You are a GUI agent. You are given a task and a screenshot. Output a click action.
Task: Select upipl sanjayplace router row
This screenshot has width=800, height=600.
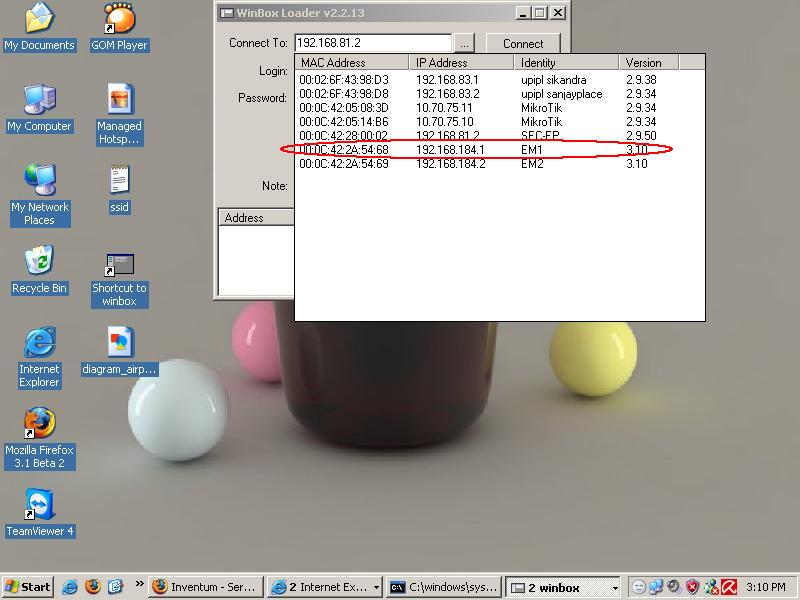(500, 94)
